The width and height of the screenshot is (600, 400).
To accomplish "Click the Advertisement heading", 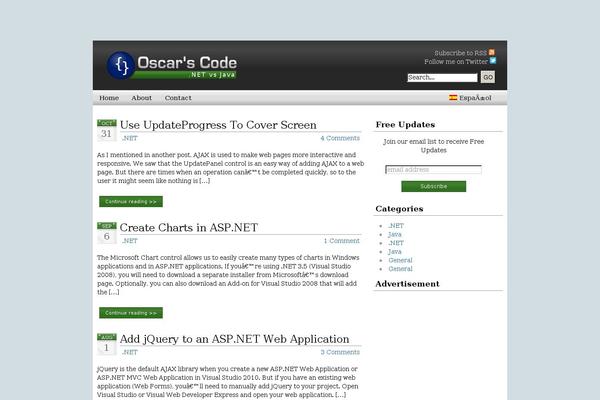I will click(x=407, y=284).
